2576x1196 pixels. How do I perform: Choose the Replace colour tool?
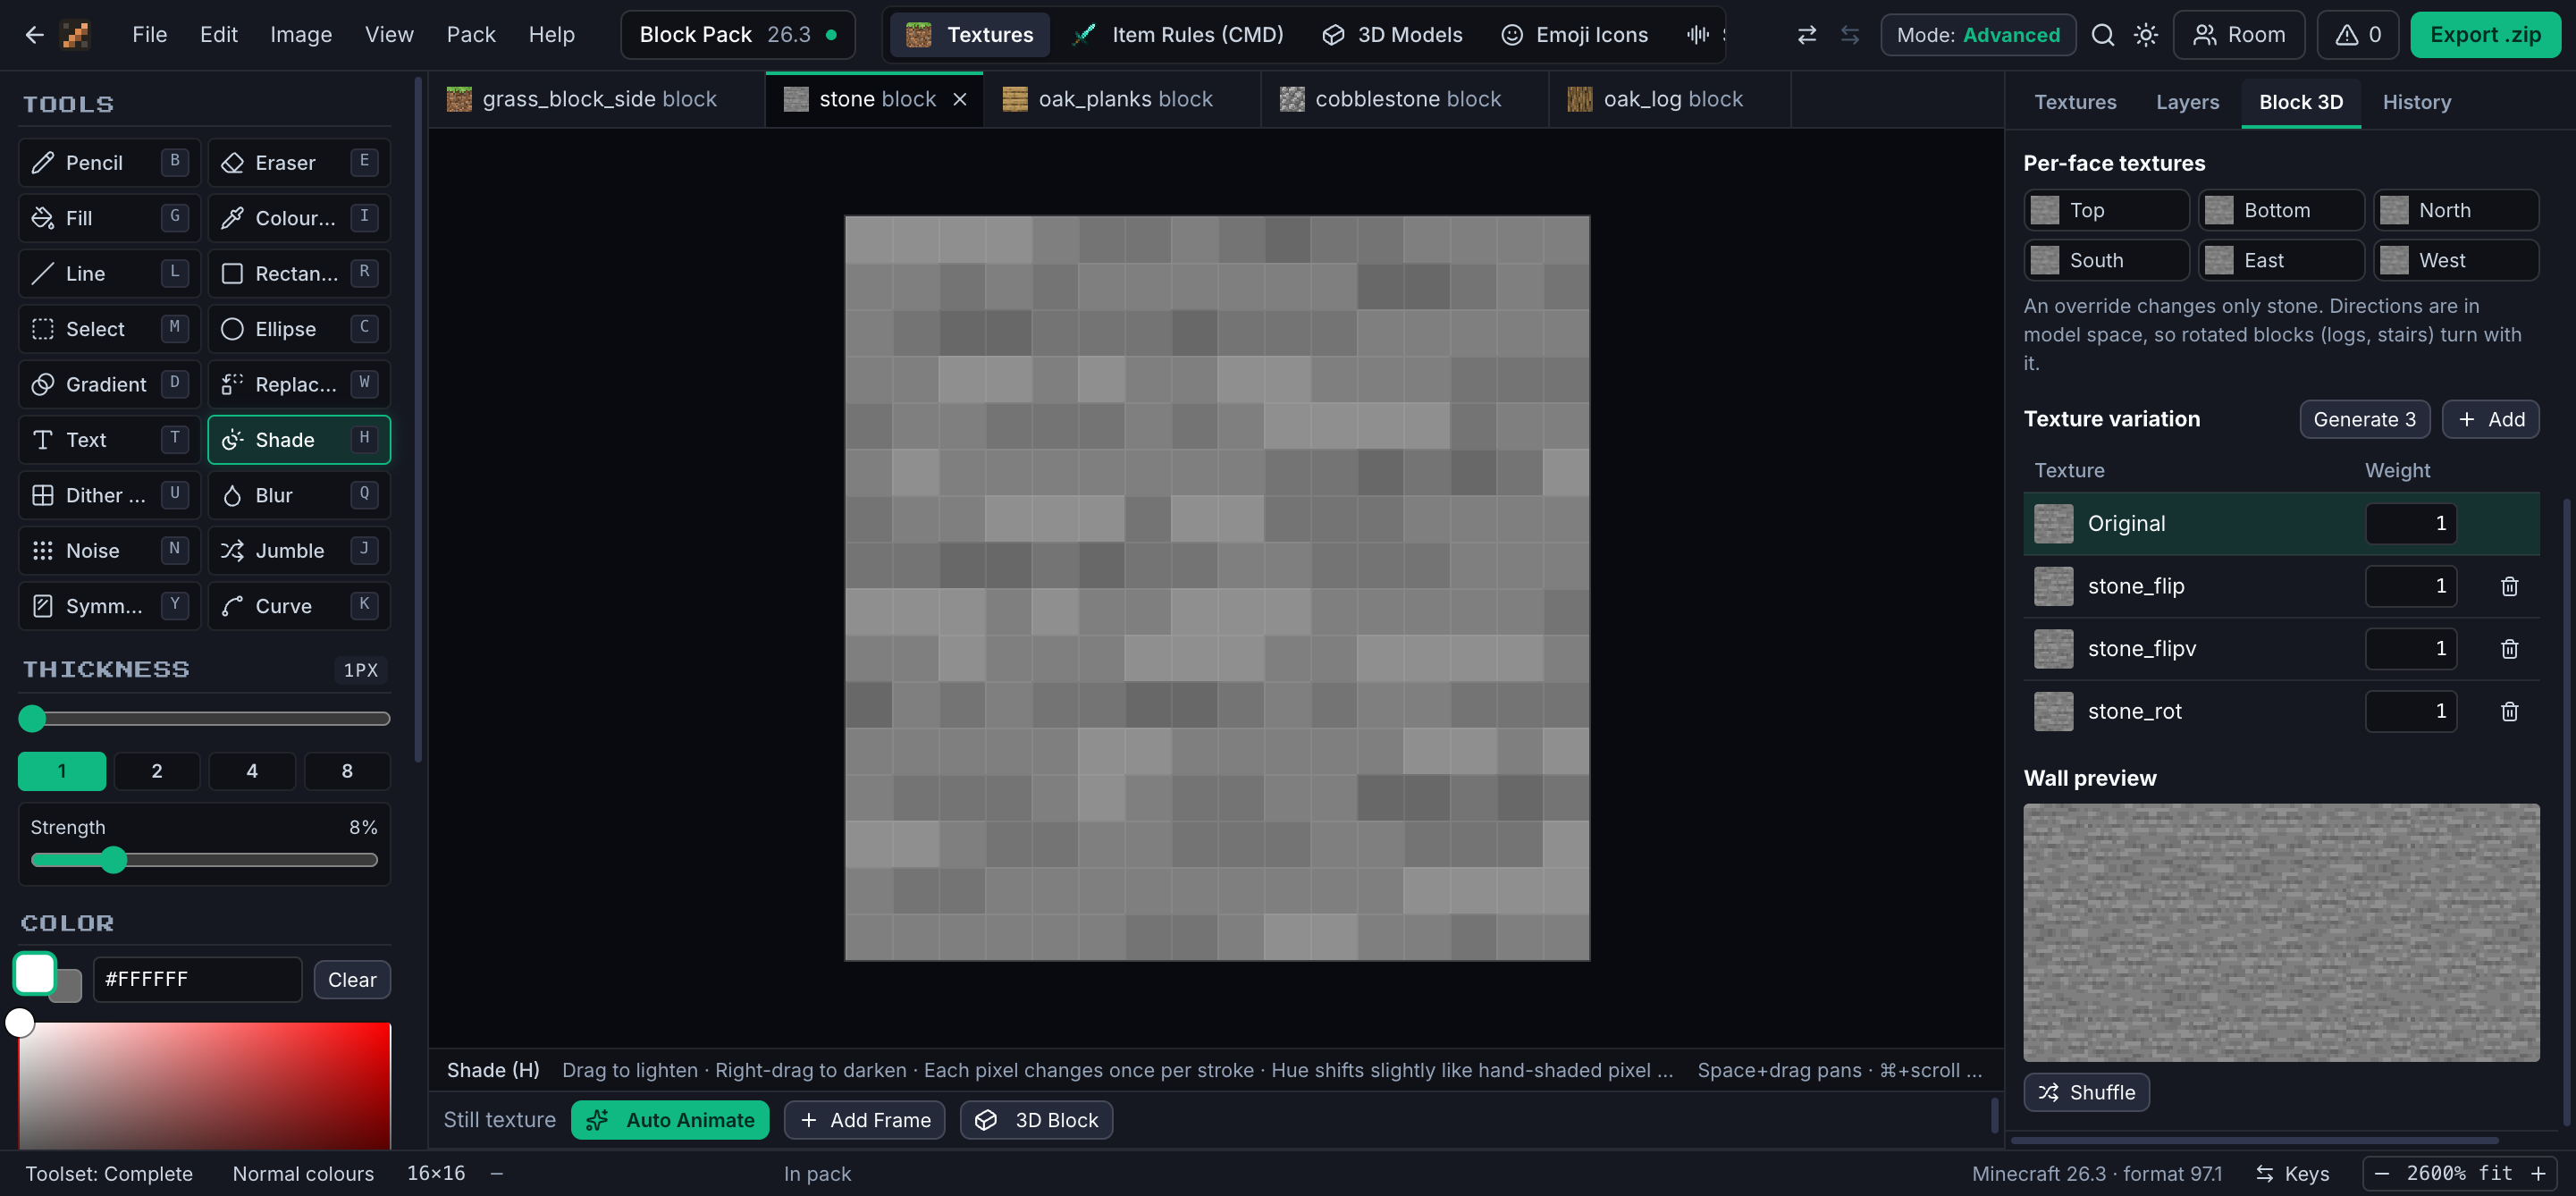[299, 384]
